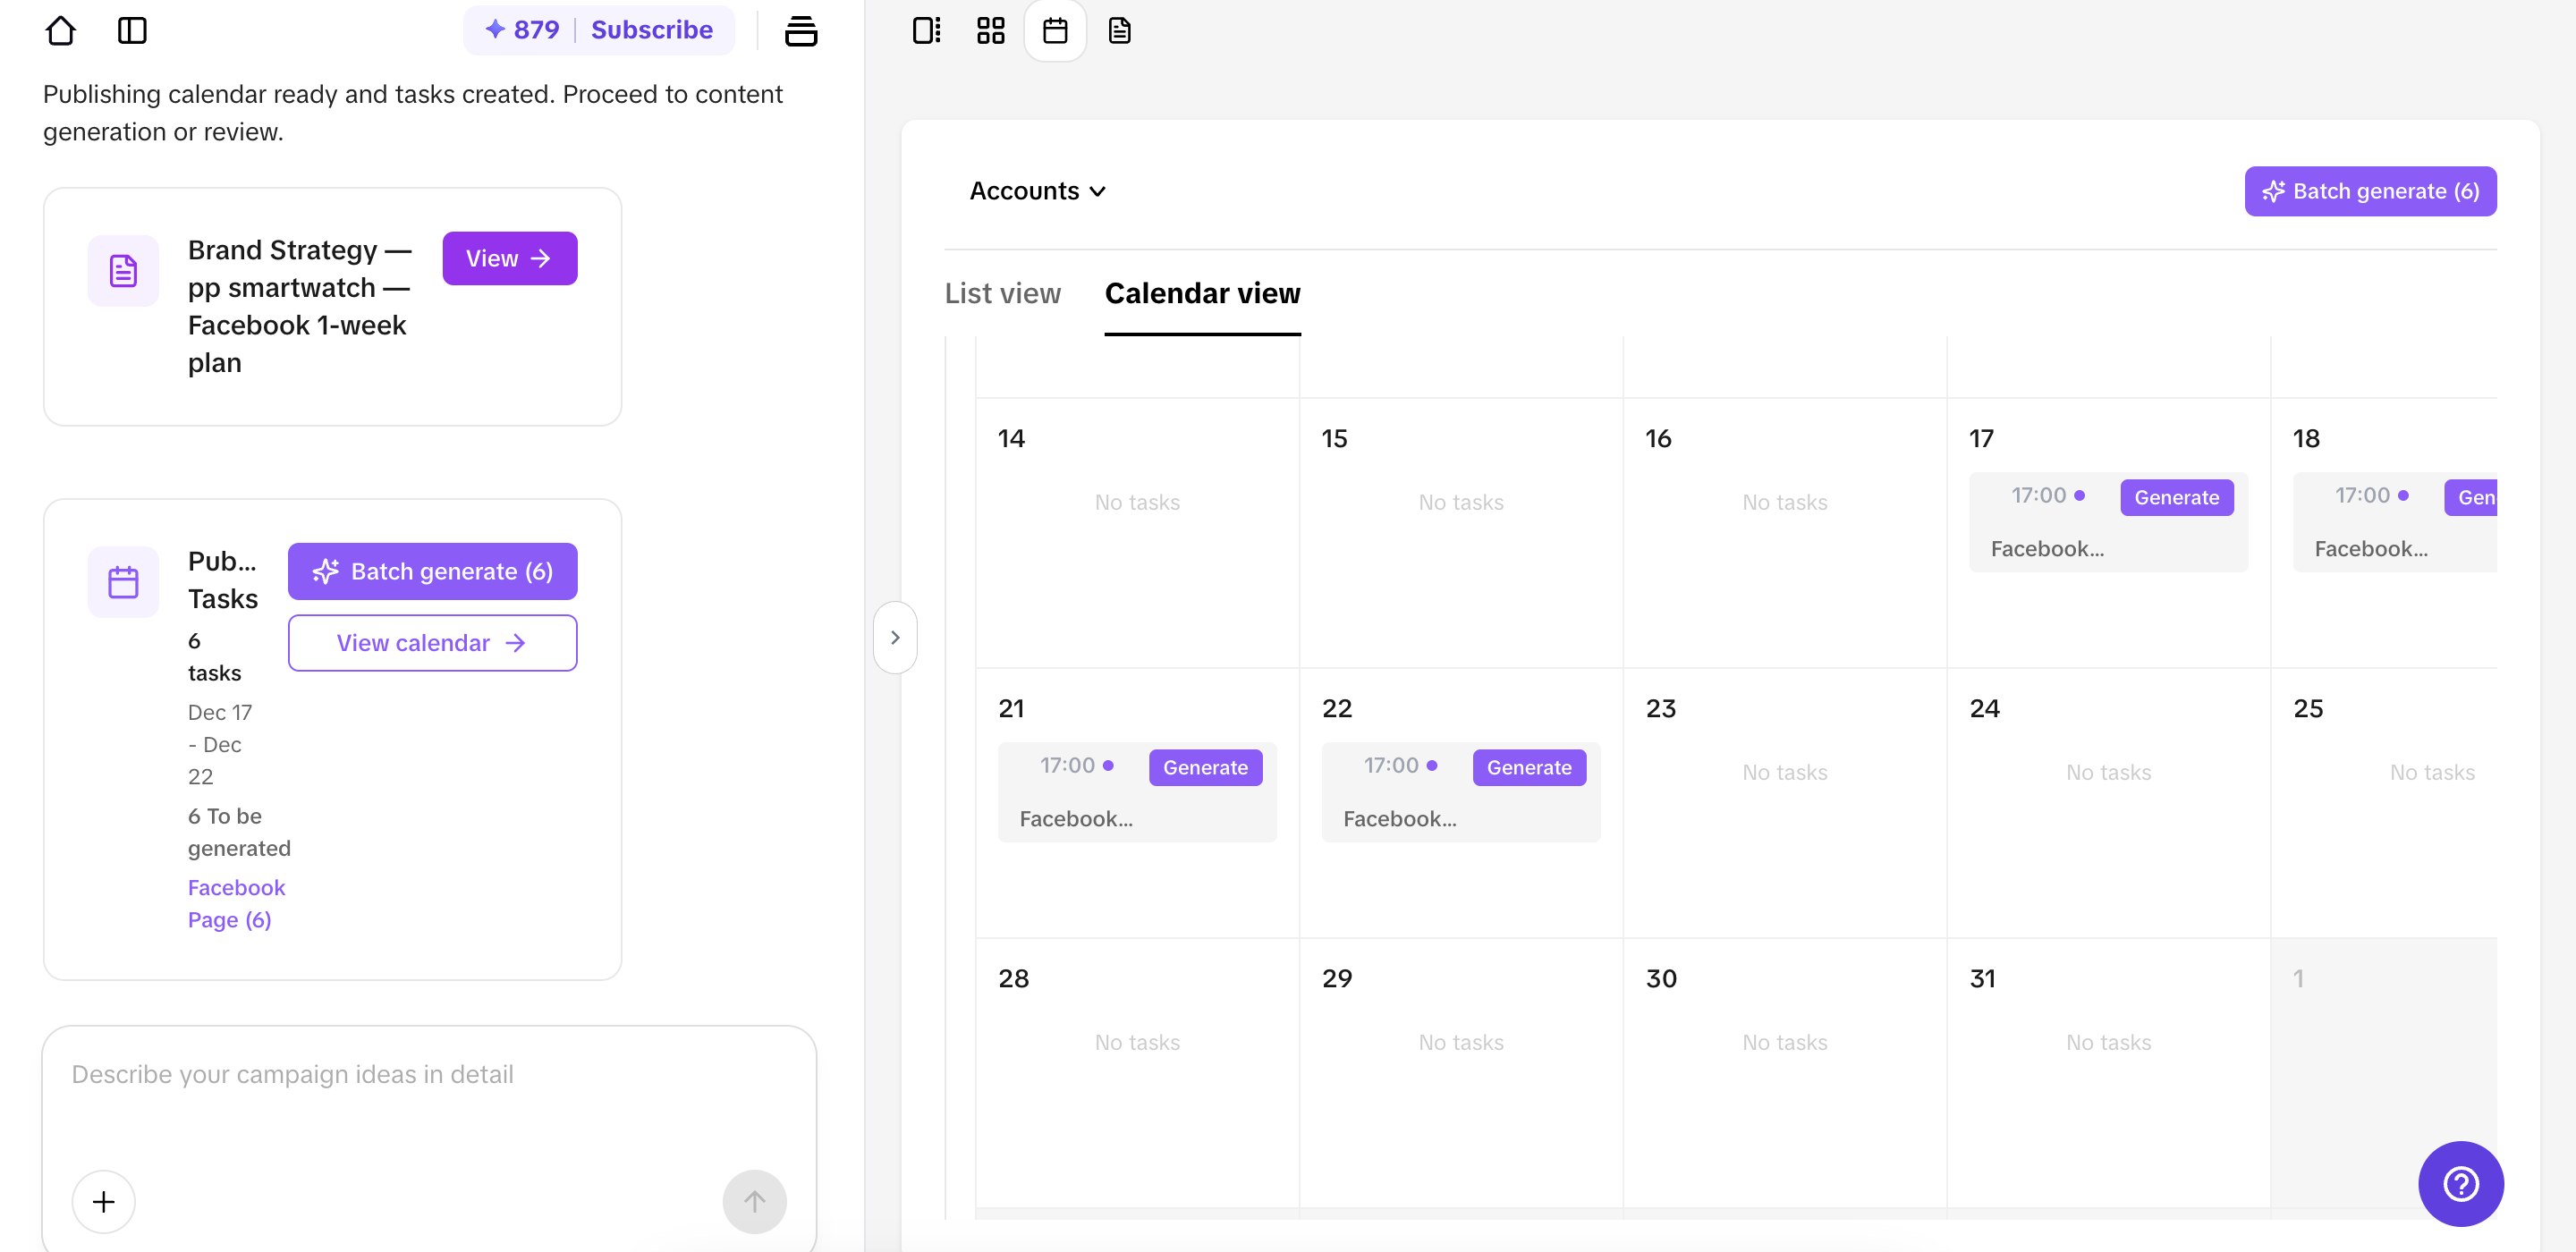The image size is (2576, 1252).
Task: Click the home icon
Action: (x=60, y=31)
